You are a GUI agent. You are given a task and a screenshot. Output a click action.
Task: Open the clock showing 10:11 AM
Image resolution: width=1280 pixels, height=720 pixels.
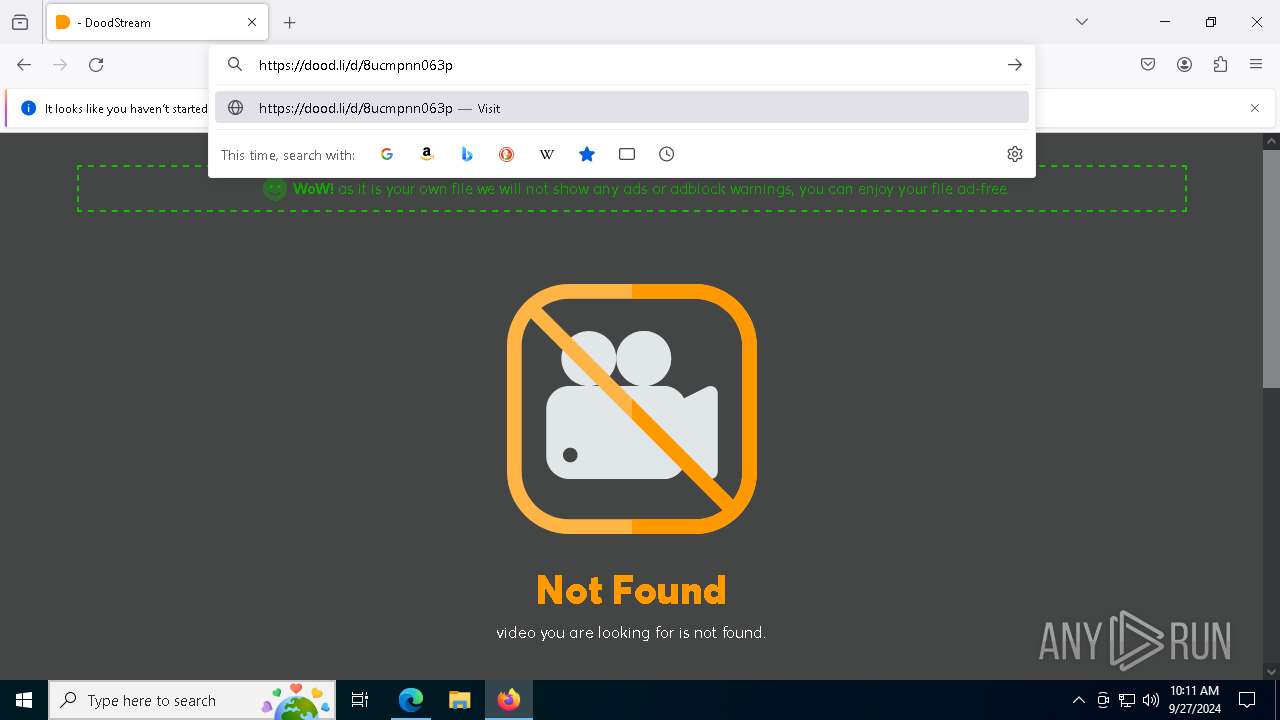1194,700
